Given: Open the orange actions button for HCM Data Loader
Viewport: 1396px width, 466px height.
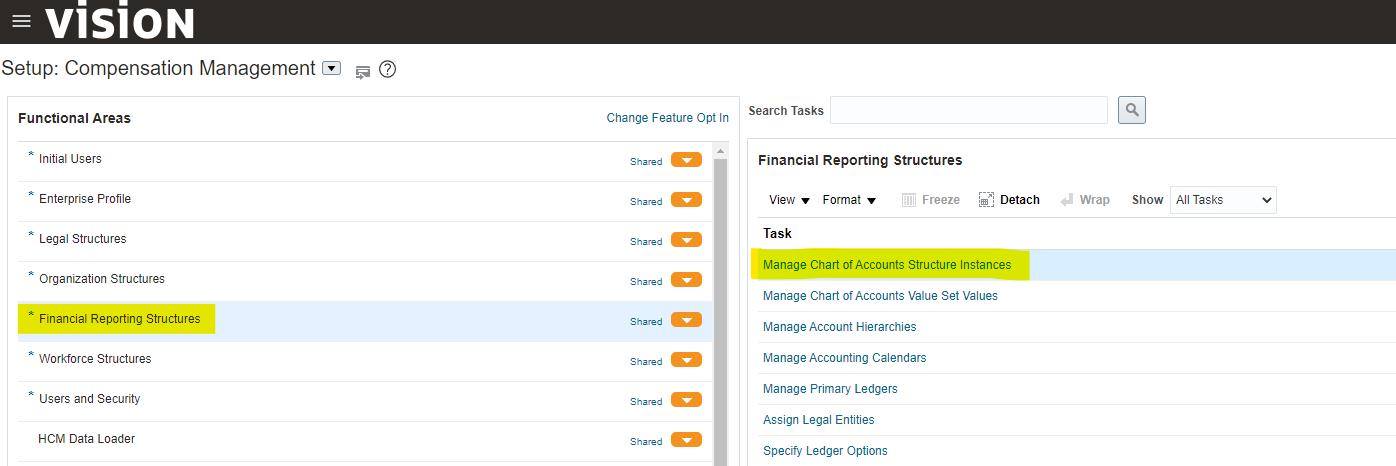Looking at the screenshot, I should click(x=686, y=440).
